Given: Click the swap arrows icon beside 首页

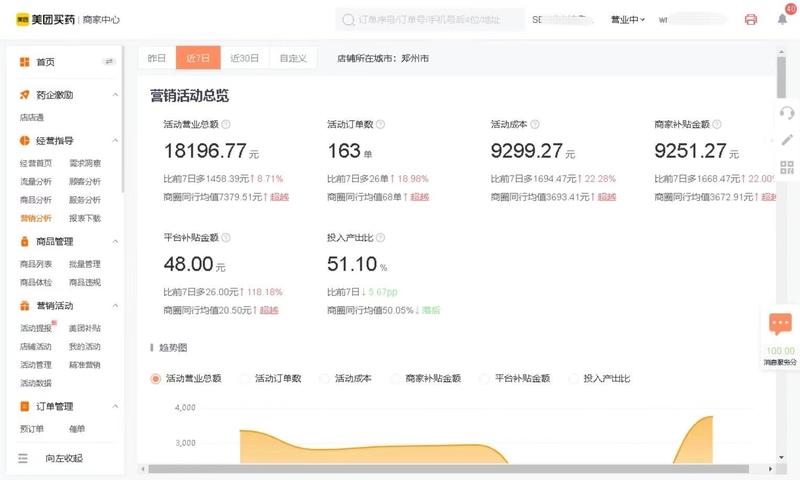Looking at the screenshot, I should pos(109,62).
